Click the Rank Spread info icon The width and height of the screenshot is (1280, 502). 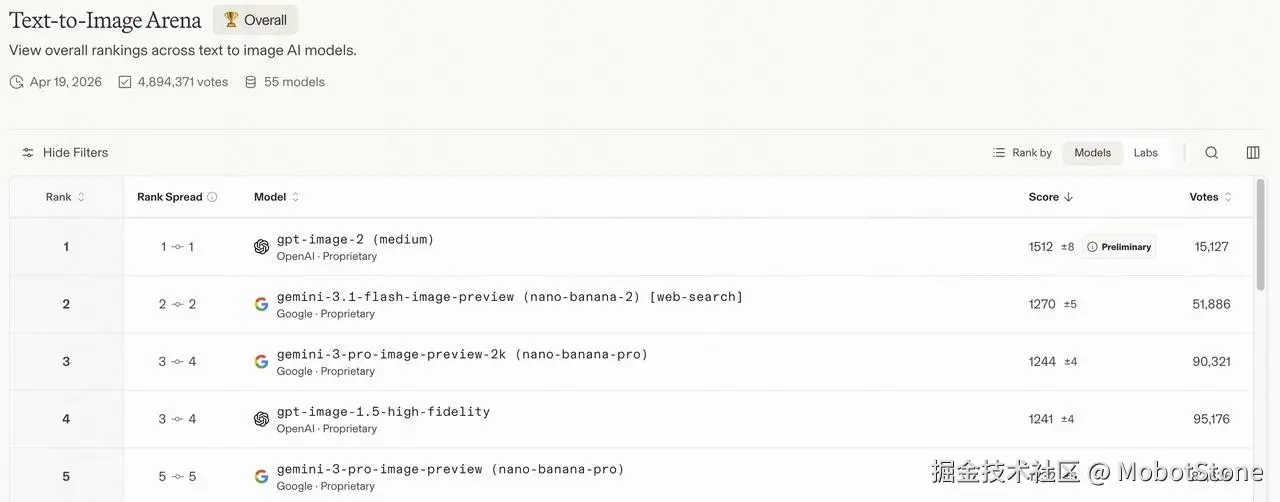pyautogui.click(x=212, y=197)
